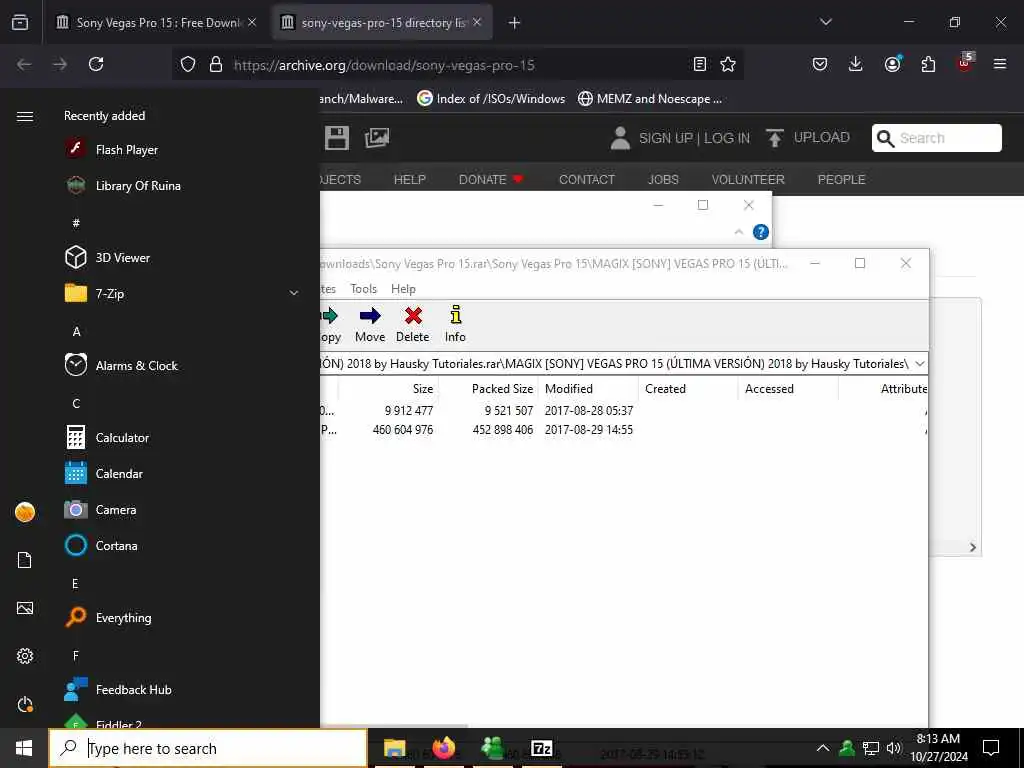Click the Windows Start button
Viewport: 1024px width, 768px height.
coord(24,748)
